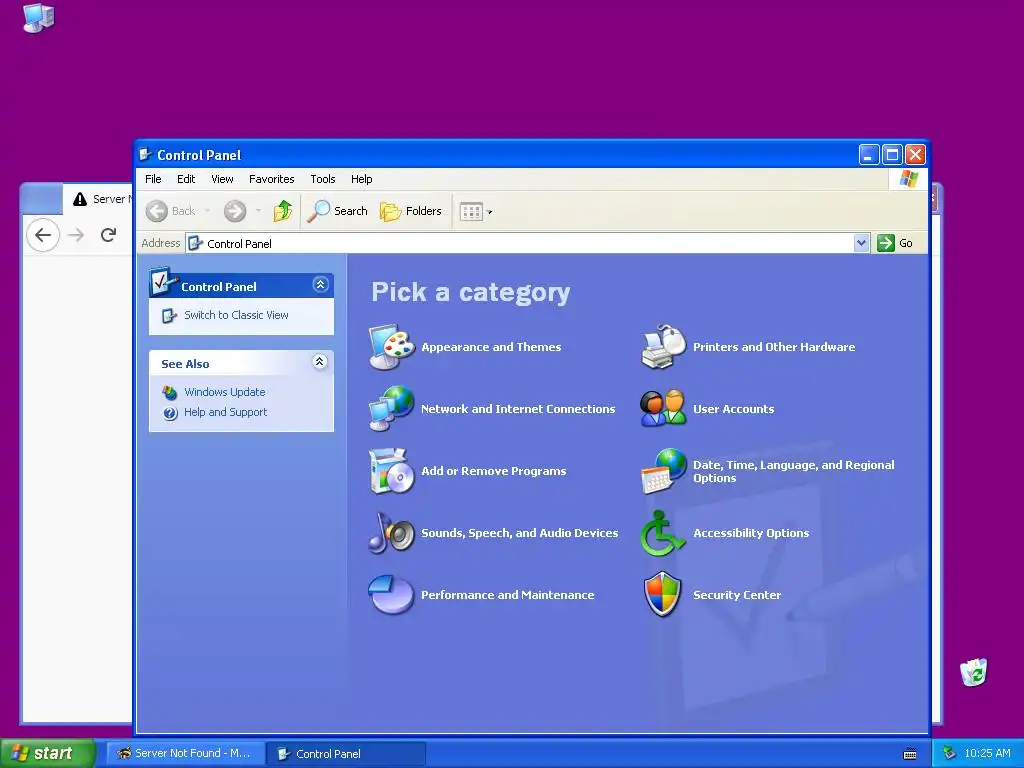This screenshot has height=768, width=1024.
Task: Click the Help and Support question mark icon
Action: click(x=170, y=413)
